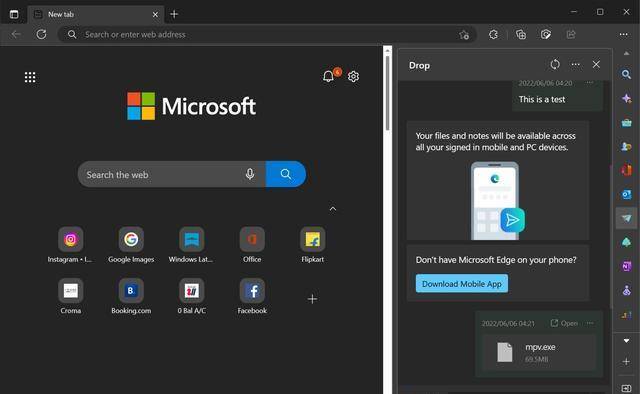The height and width of the screenshot is (394, 640).
Task: Click the Your files and notes info card
Action: [x=498, y=180]
